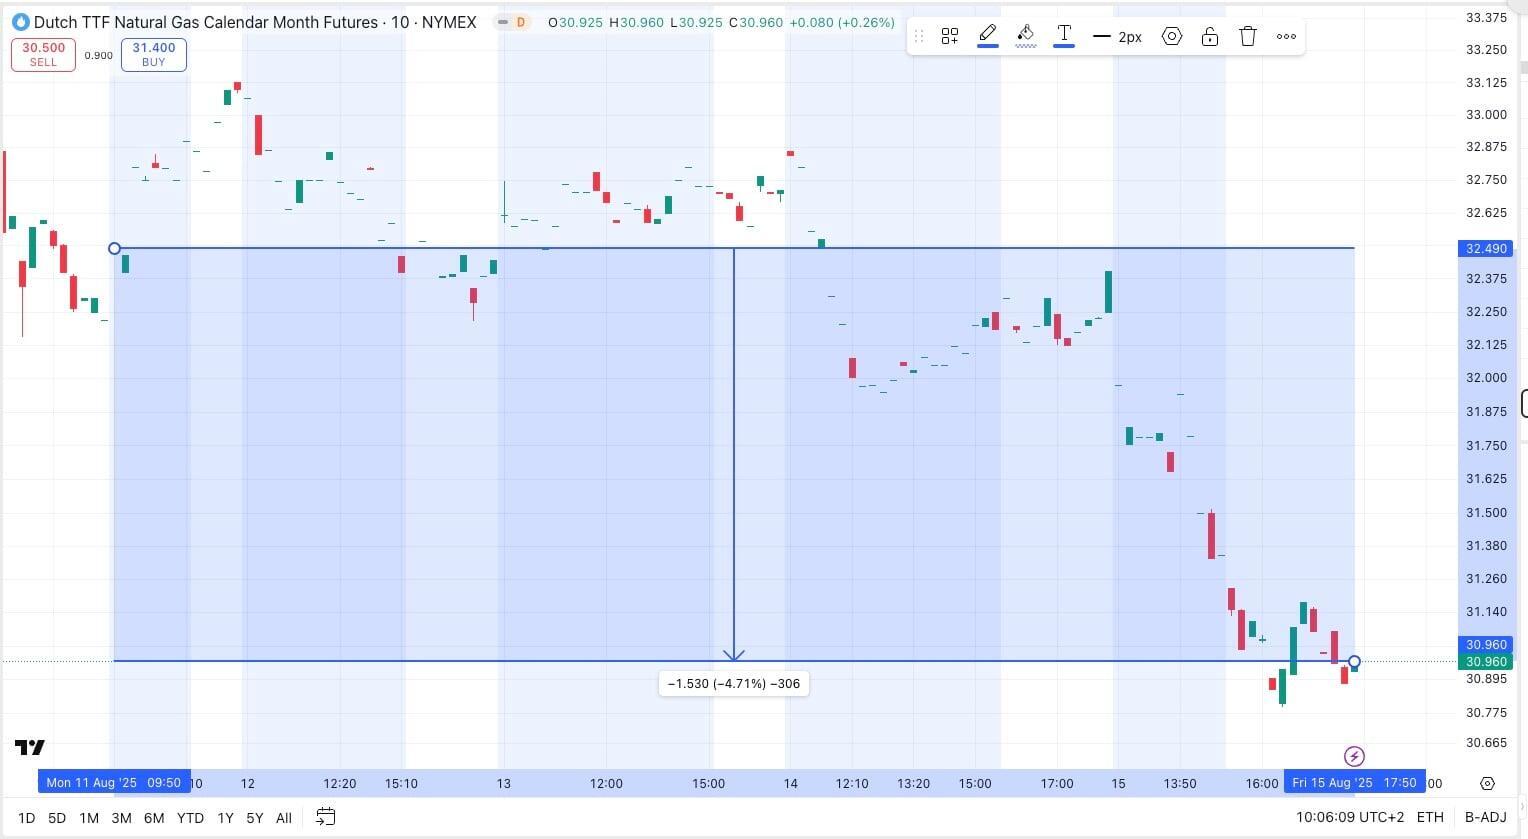Click the 0.900 spread value

point(98,56)
